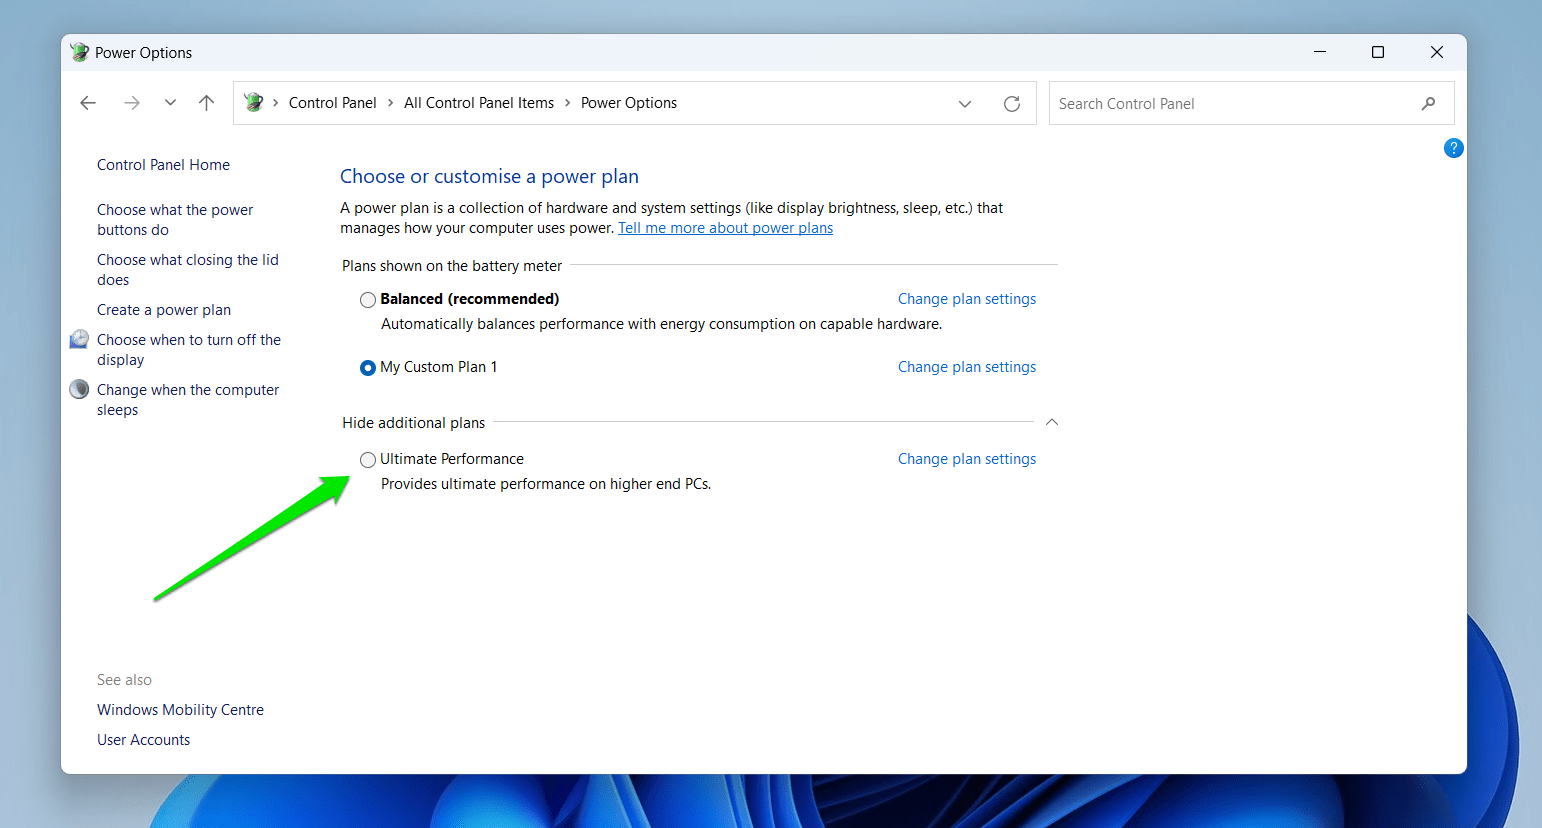
Task: Select the Balanced (recommended) power plan
Action: tap(368, 300)
